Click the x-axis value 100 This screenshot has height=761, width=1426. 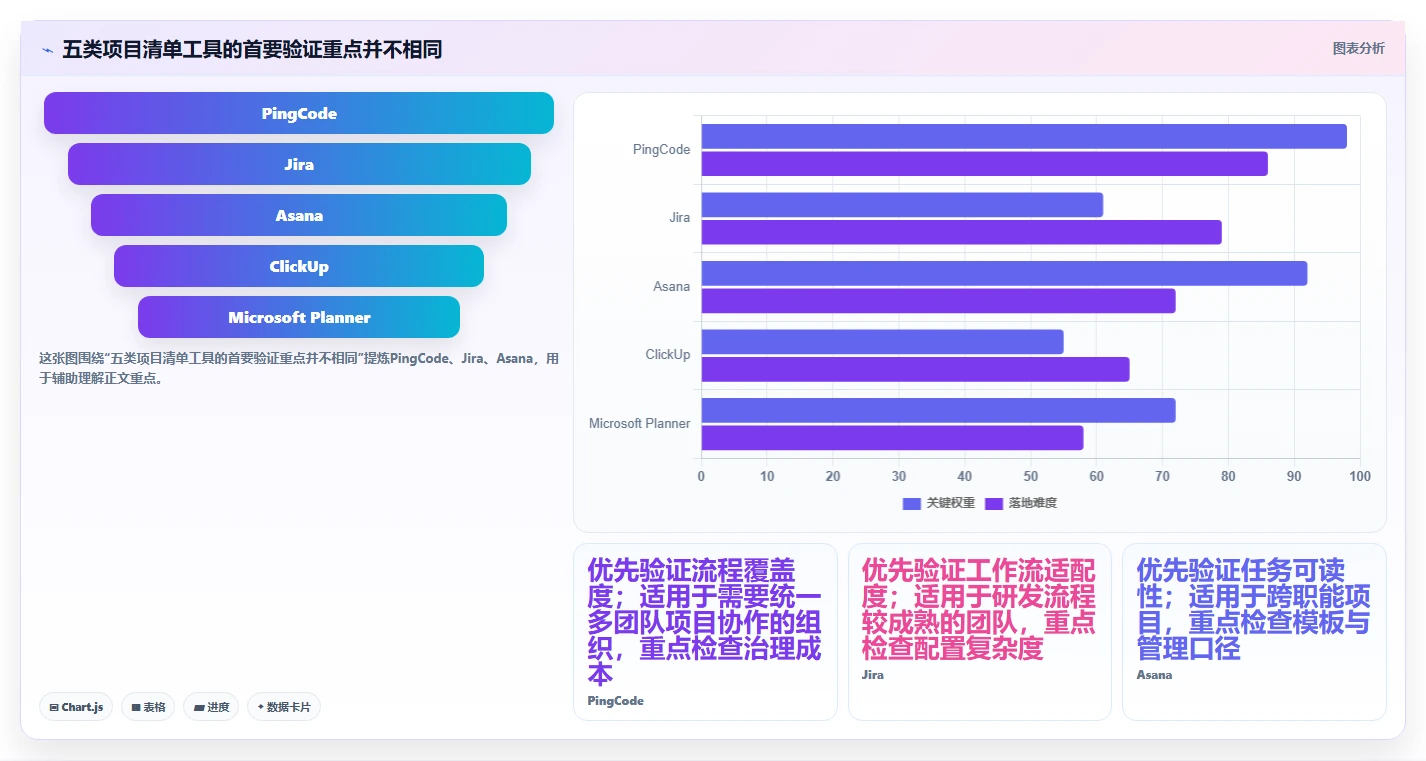pos(1360,476)
